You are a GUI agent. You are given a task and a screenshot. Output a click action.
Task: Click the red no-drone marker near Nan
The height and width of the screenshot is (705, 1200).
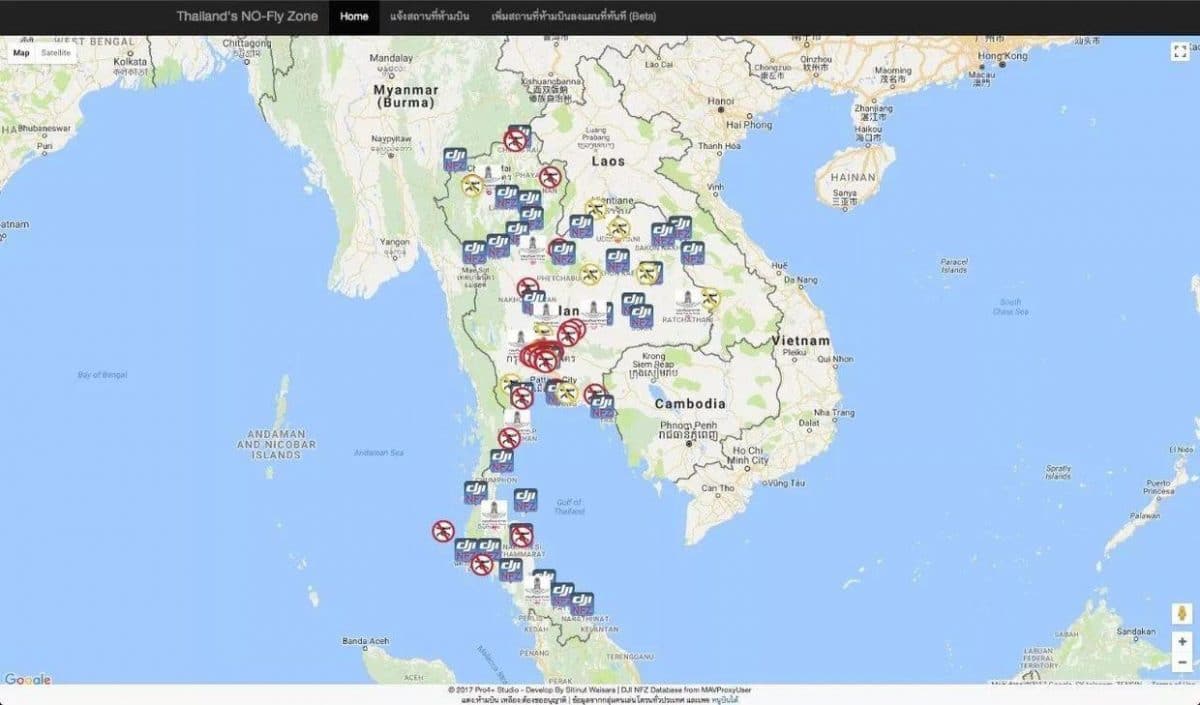pos(549,178)
